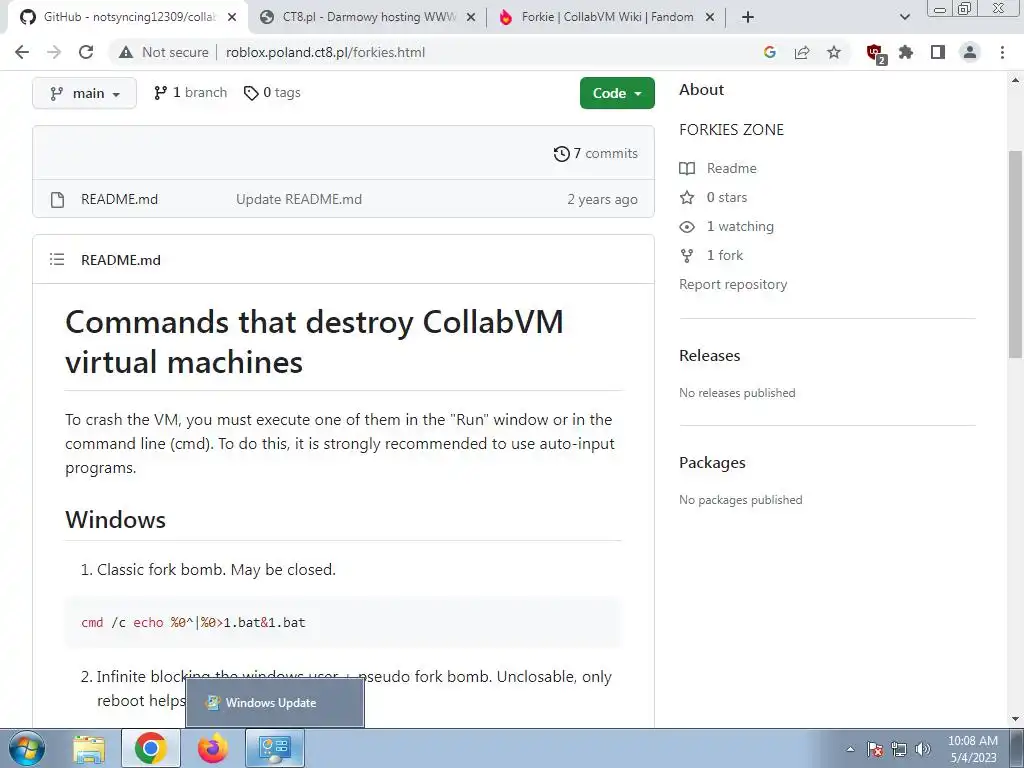Open the main branch dropdown
1024x768 pixels.
(x=84, y=93)
